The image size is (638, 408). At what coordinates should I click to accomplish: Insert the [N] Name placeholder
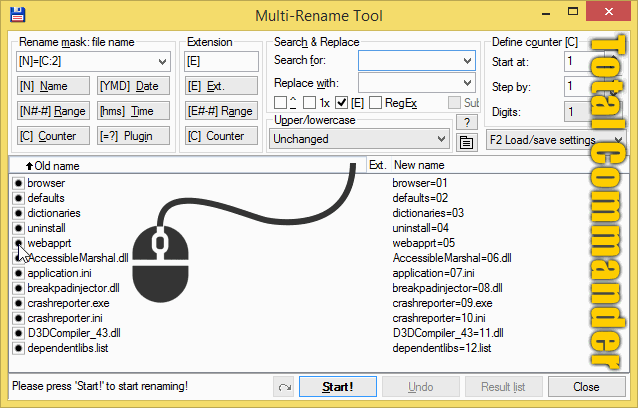tap(53, 86)
